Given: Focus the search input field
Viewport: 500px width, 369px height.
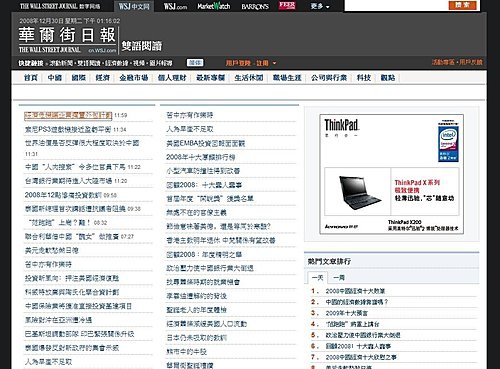Looking at the screenshot, I should pos(396,5).
